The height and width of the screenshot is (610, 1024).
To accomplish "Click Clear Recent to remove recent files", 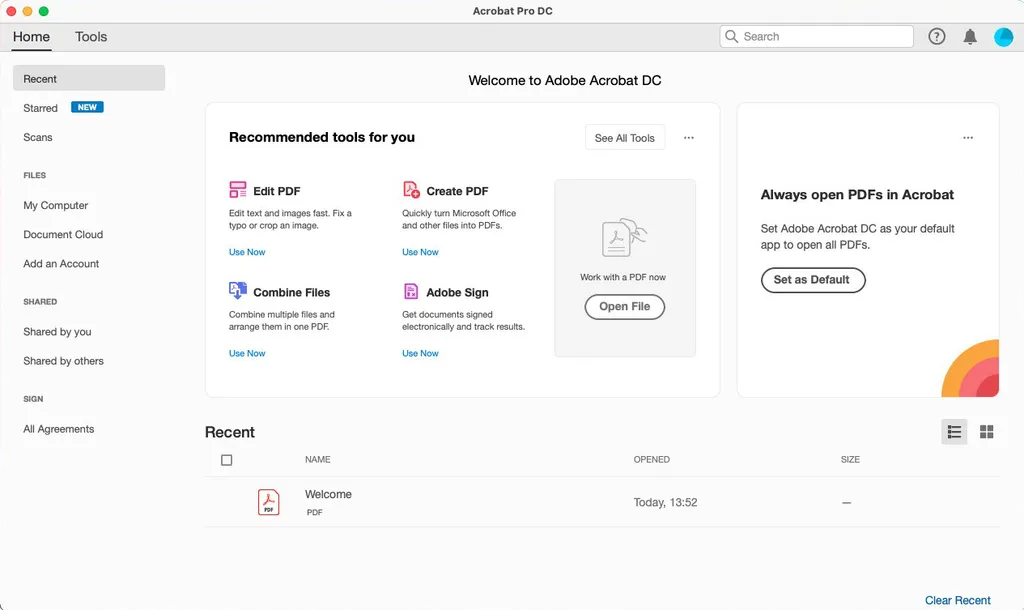I will pyautogui.click(x=957, y=600).
